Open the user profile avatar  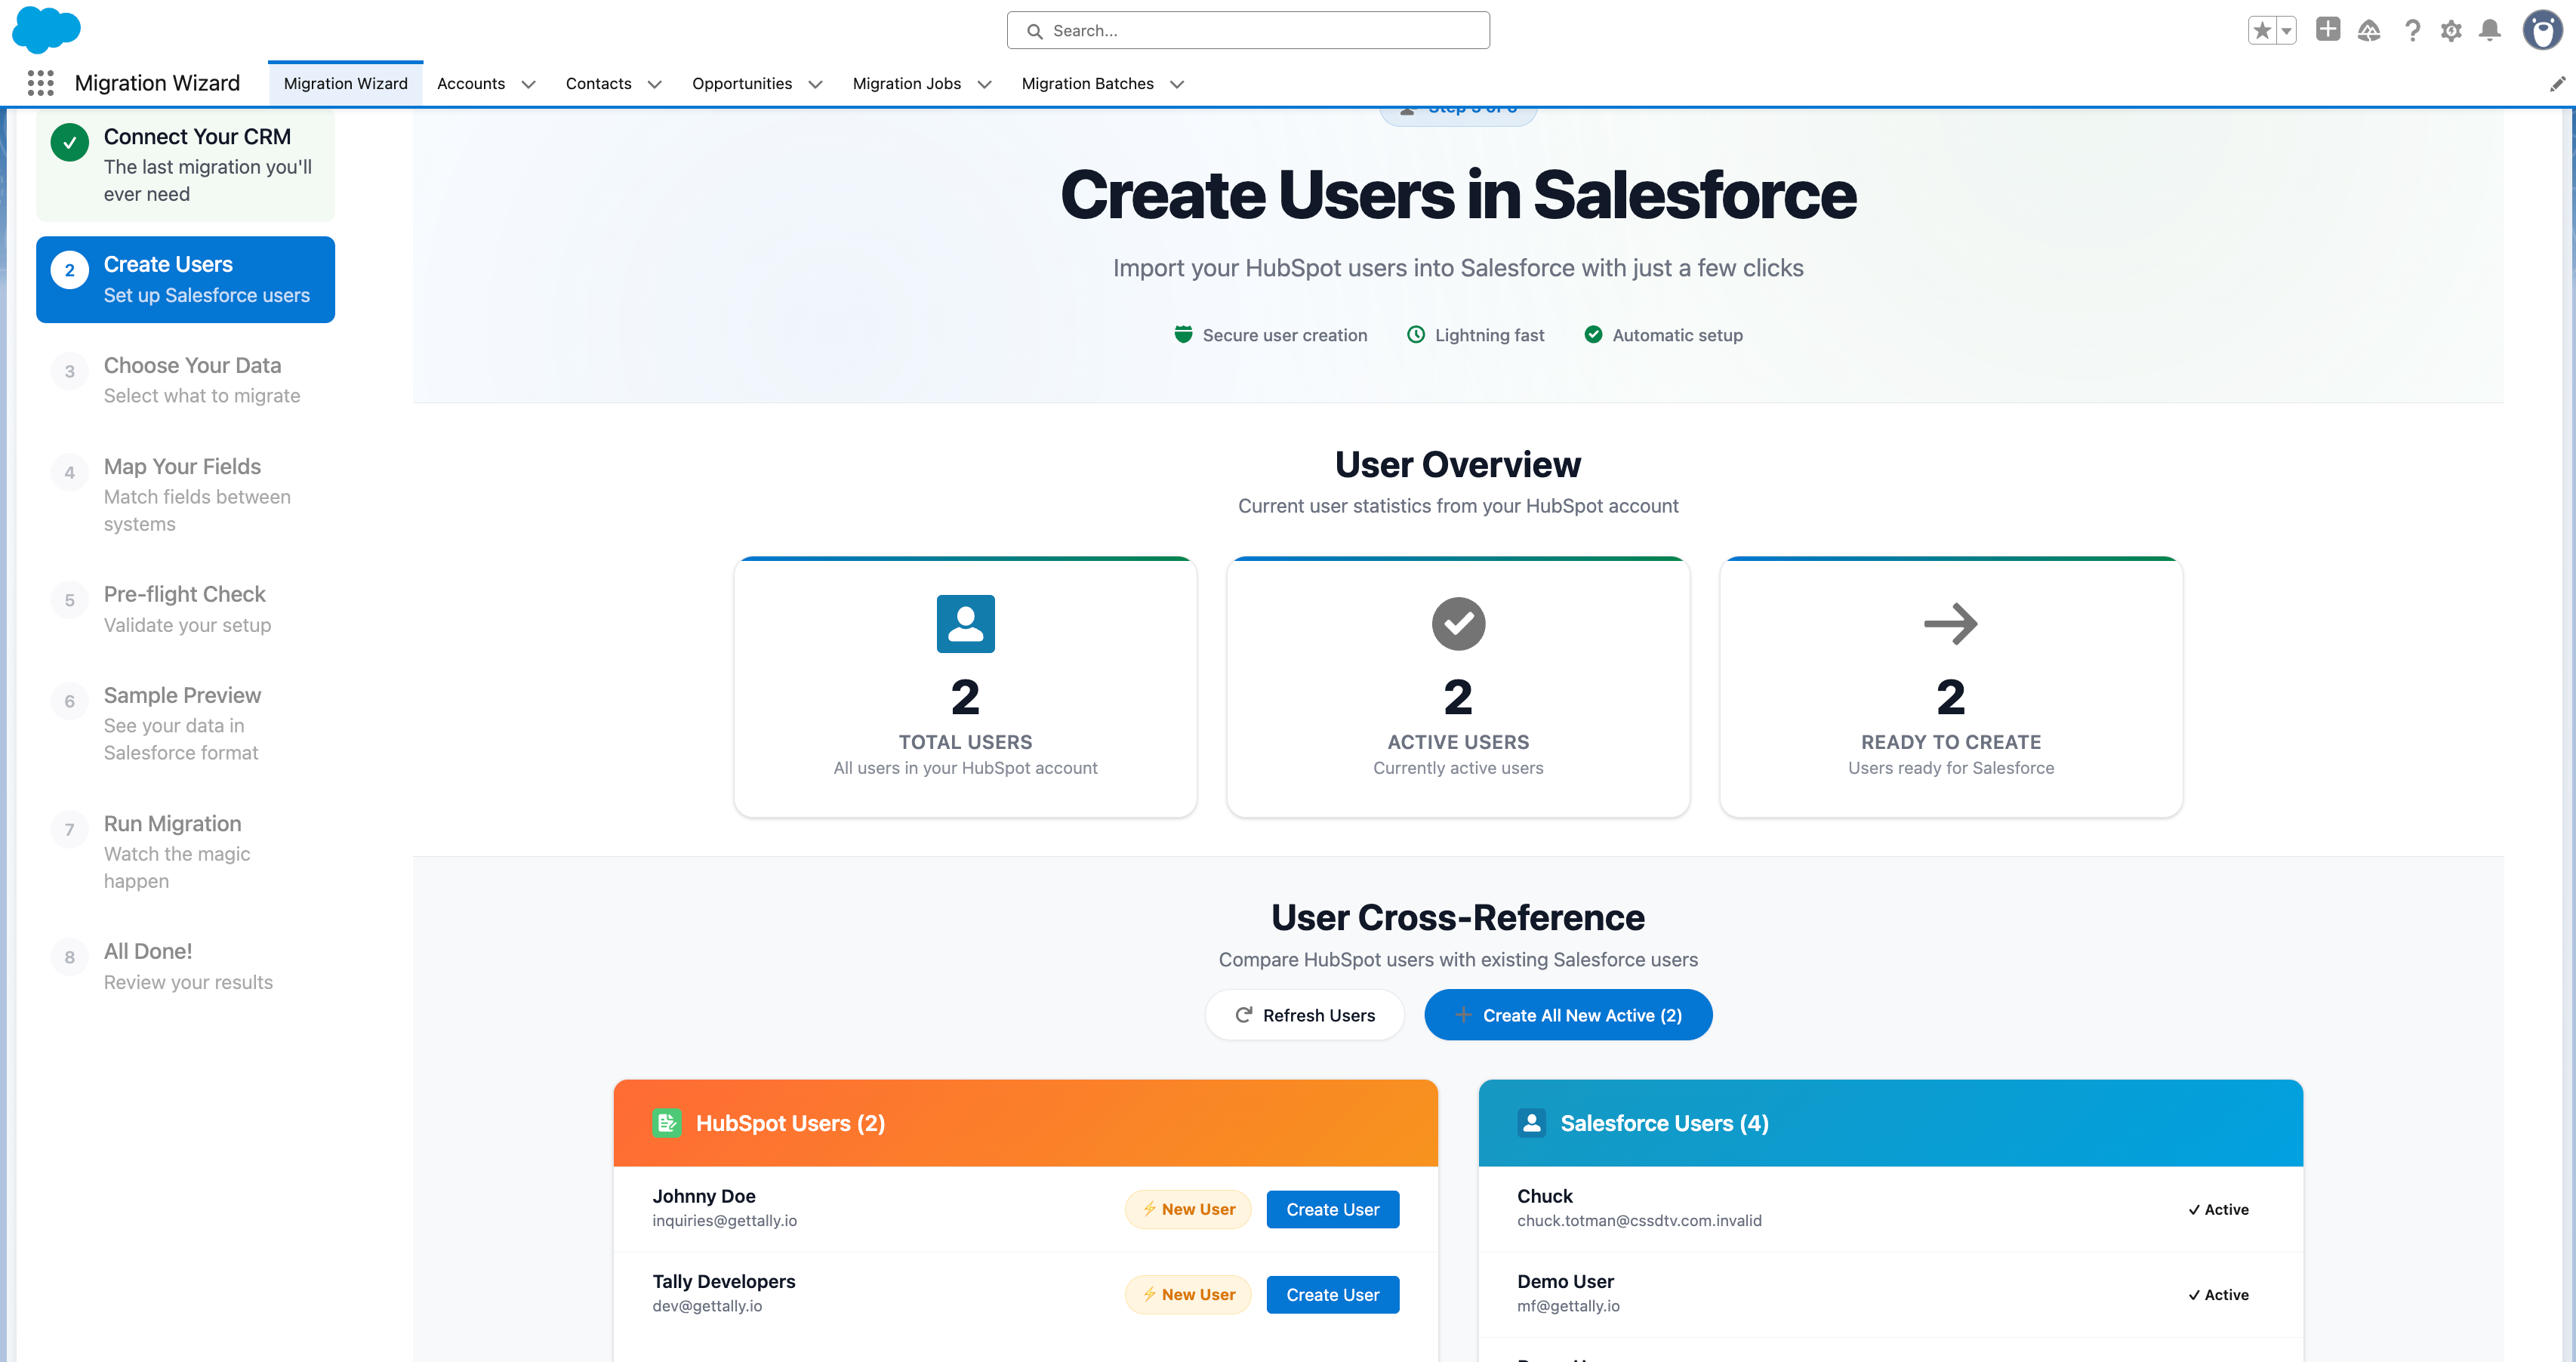click(2540, 30)
